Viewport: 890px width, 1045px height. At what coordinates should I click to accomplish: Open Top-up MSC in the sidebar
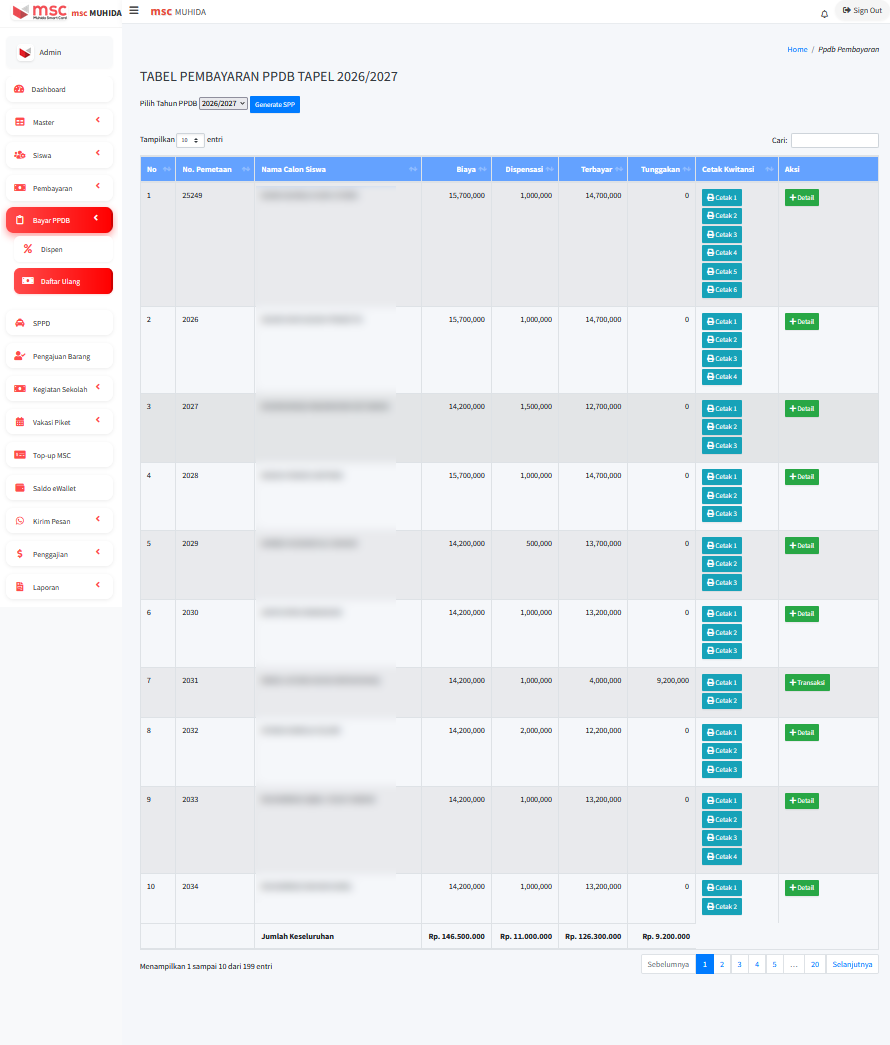click(59, 455)
